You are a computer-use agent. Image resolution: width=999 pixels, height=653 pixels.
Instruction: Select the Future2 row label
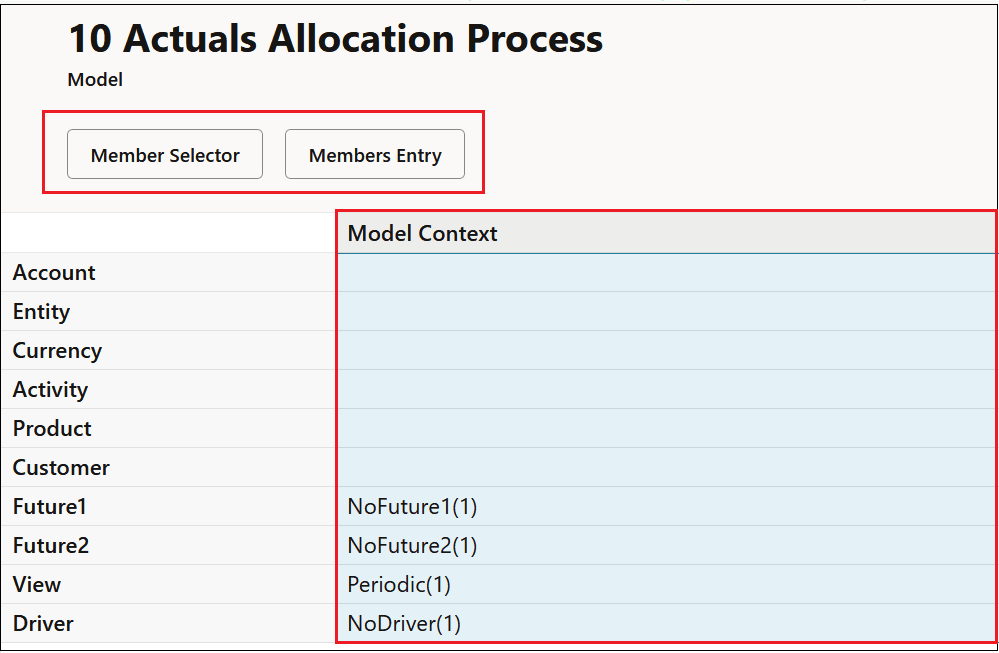(49, 545)
